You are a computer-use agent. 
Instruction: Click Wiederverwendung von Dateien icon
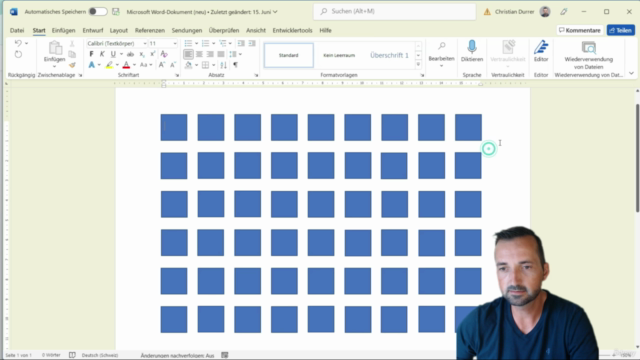589,47
